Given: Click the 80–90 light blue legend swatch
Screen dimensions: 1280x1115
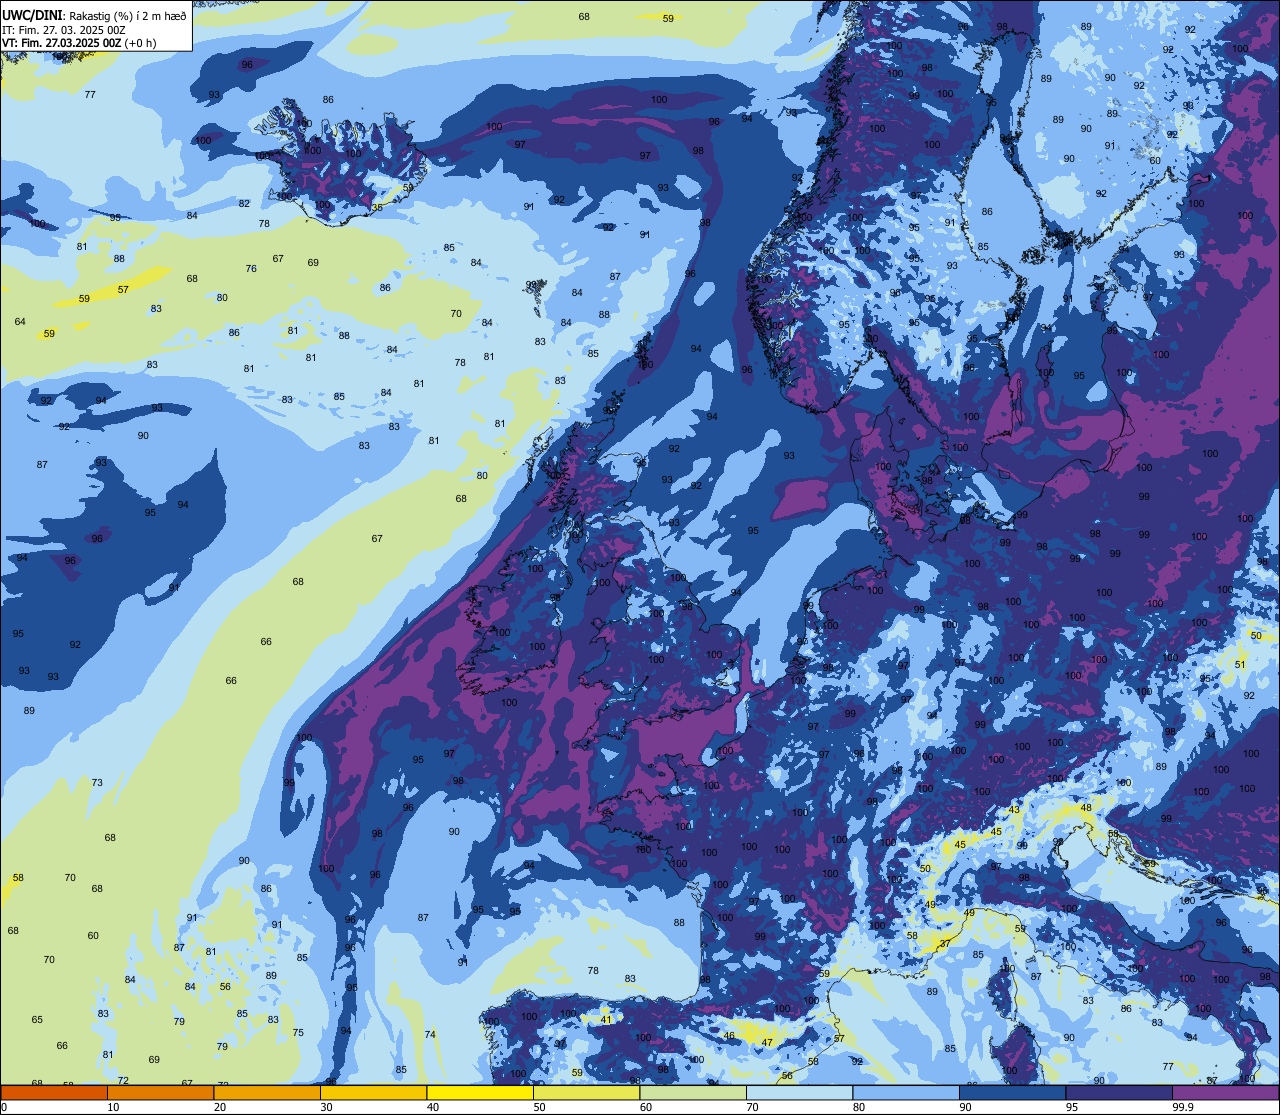Looking at the screenshot, I should click(x=906, y=1092).
